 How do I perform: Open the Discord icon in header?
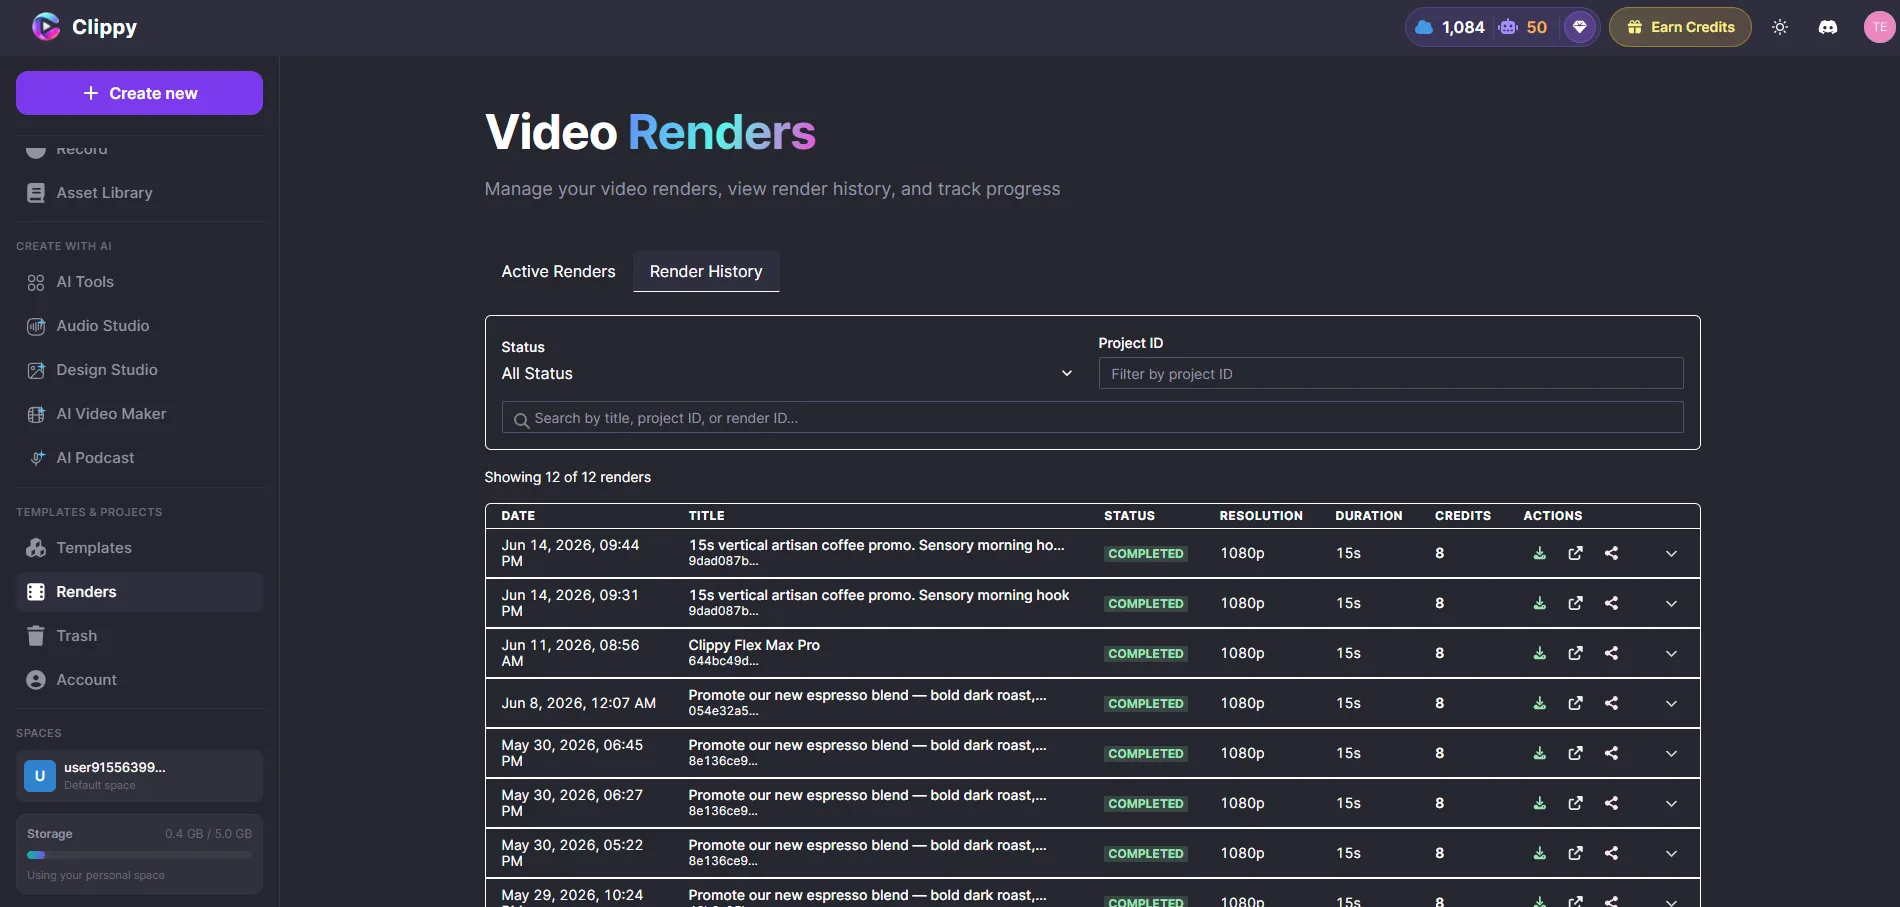tap(1828, 27)
